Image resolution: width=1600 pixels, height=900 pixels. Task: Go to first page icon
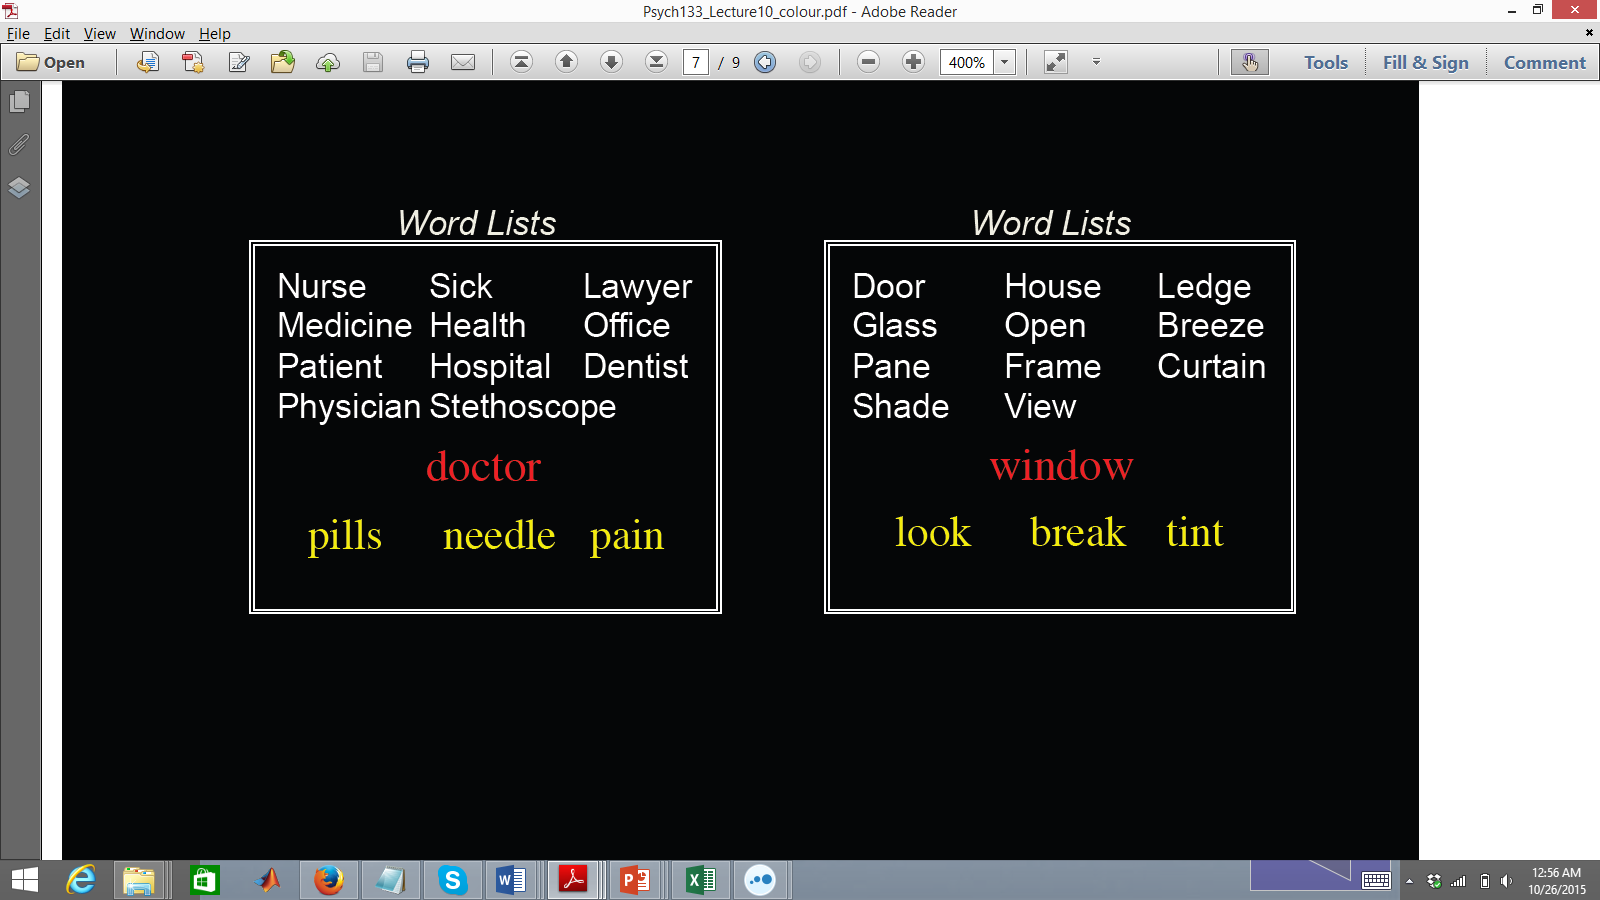521,62
